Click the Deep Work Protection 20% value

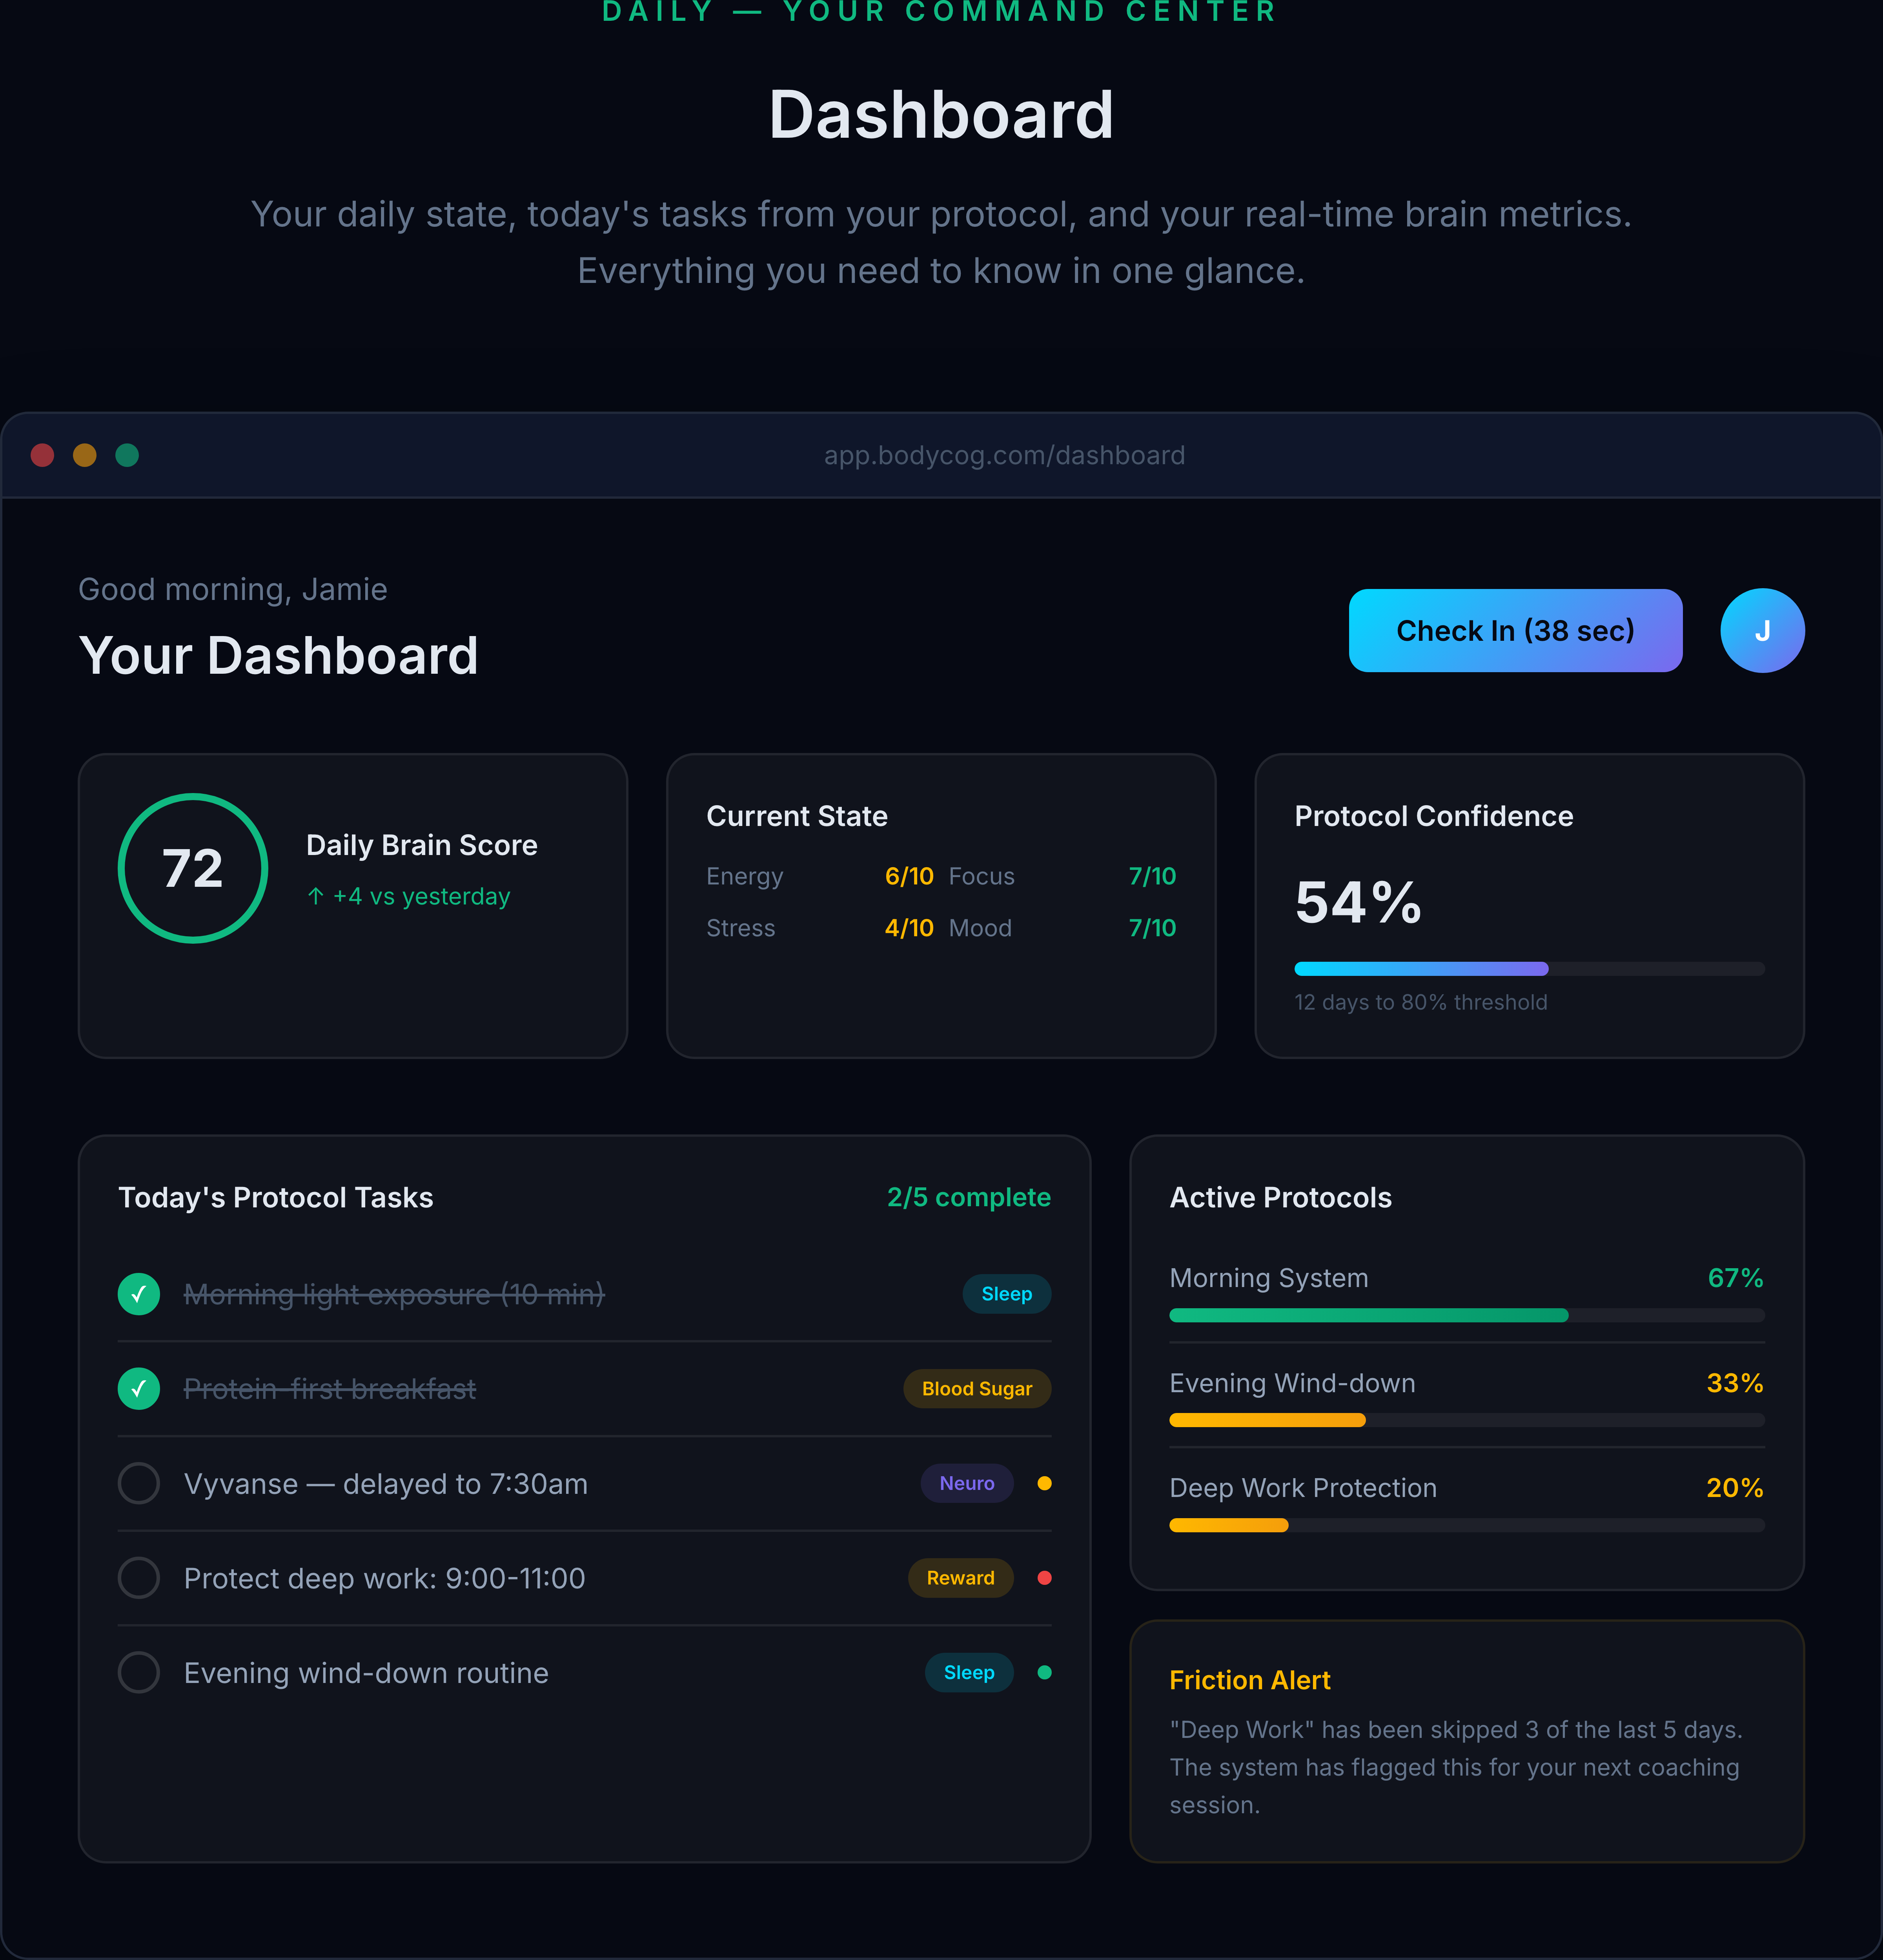(x=1735, y=1488)
